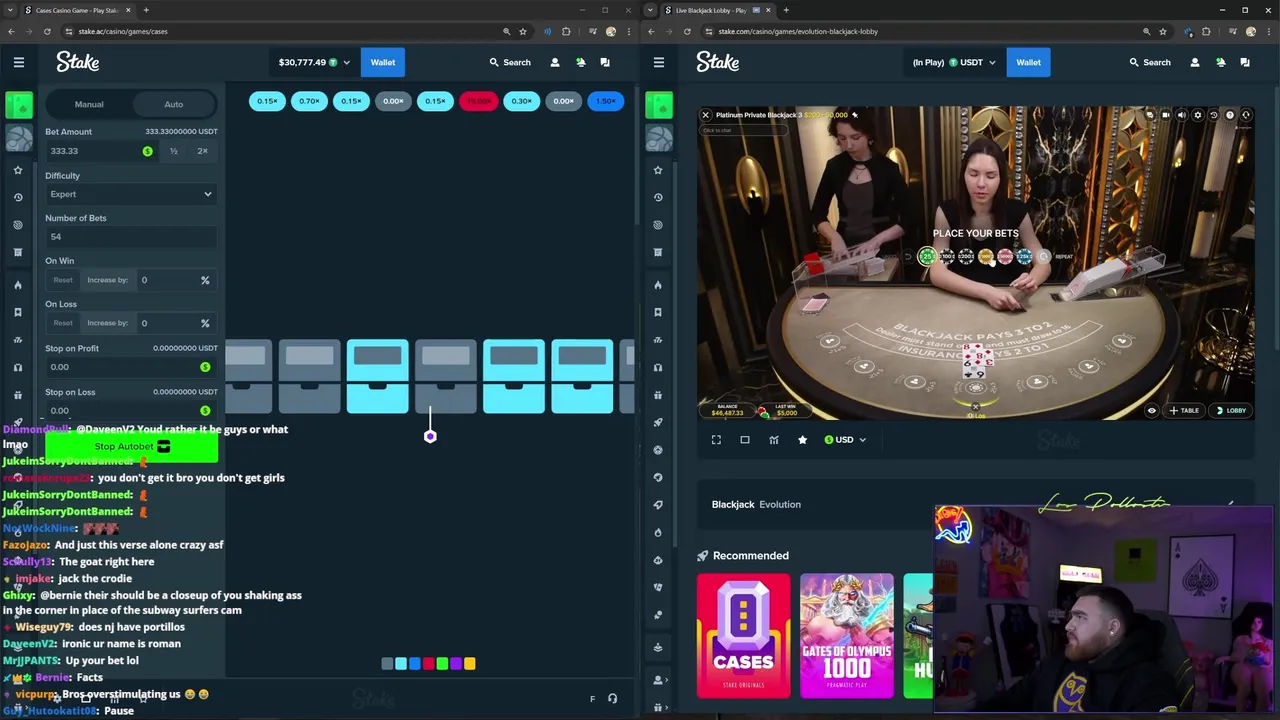Switch to Auto betting mode

174,104
